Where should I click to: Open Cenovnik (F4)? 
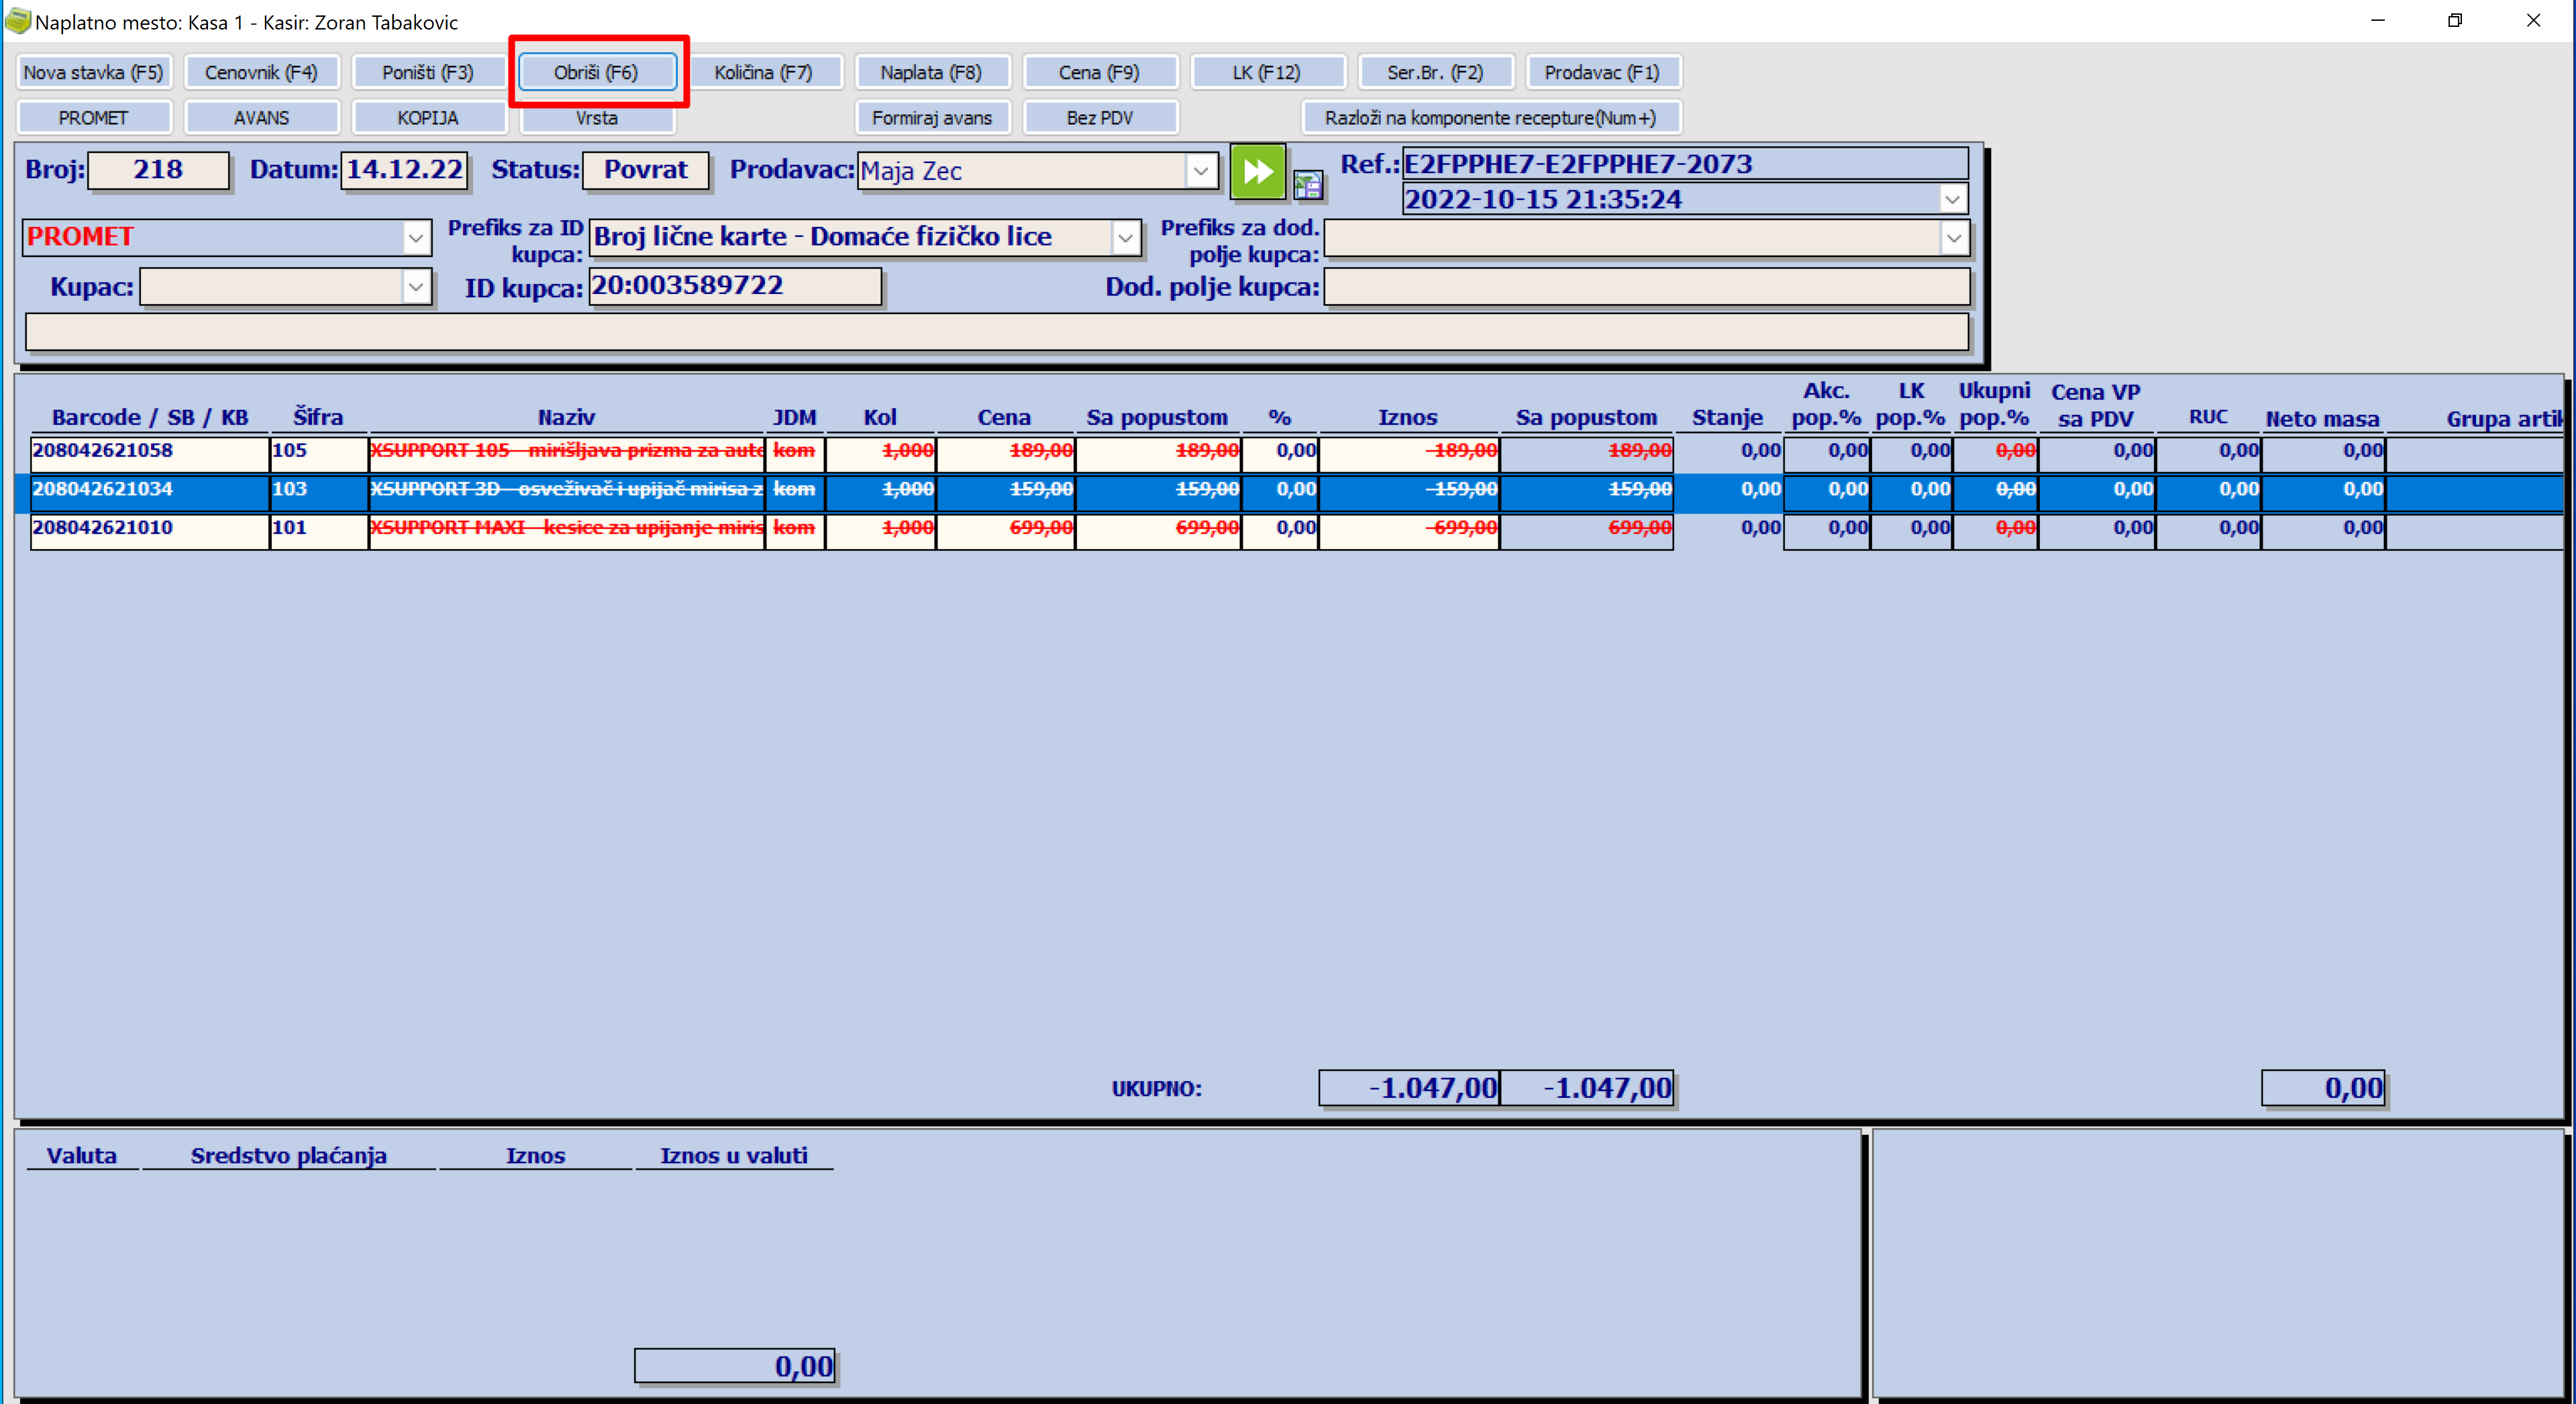tap(261, 72)
